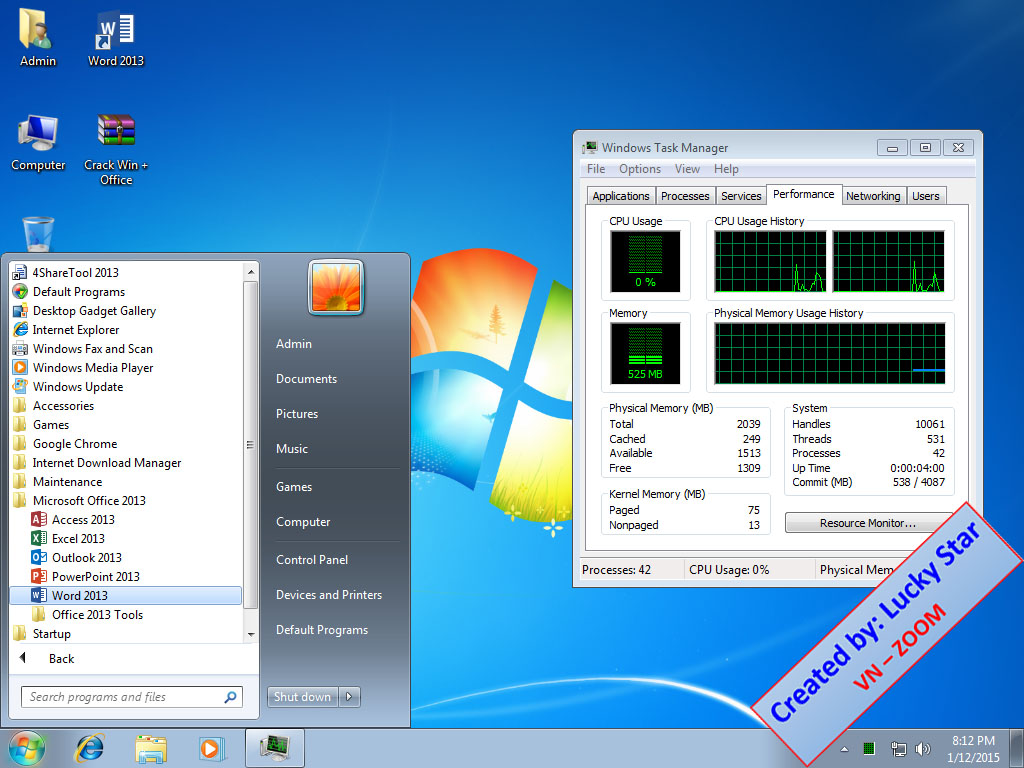Show hidden tray icons arrow

[x=844, y=749]
